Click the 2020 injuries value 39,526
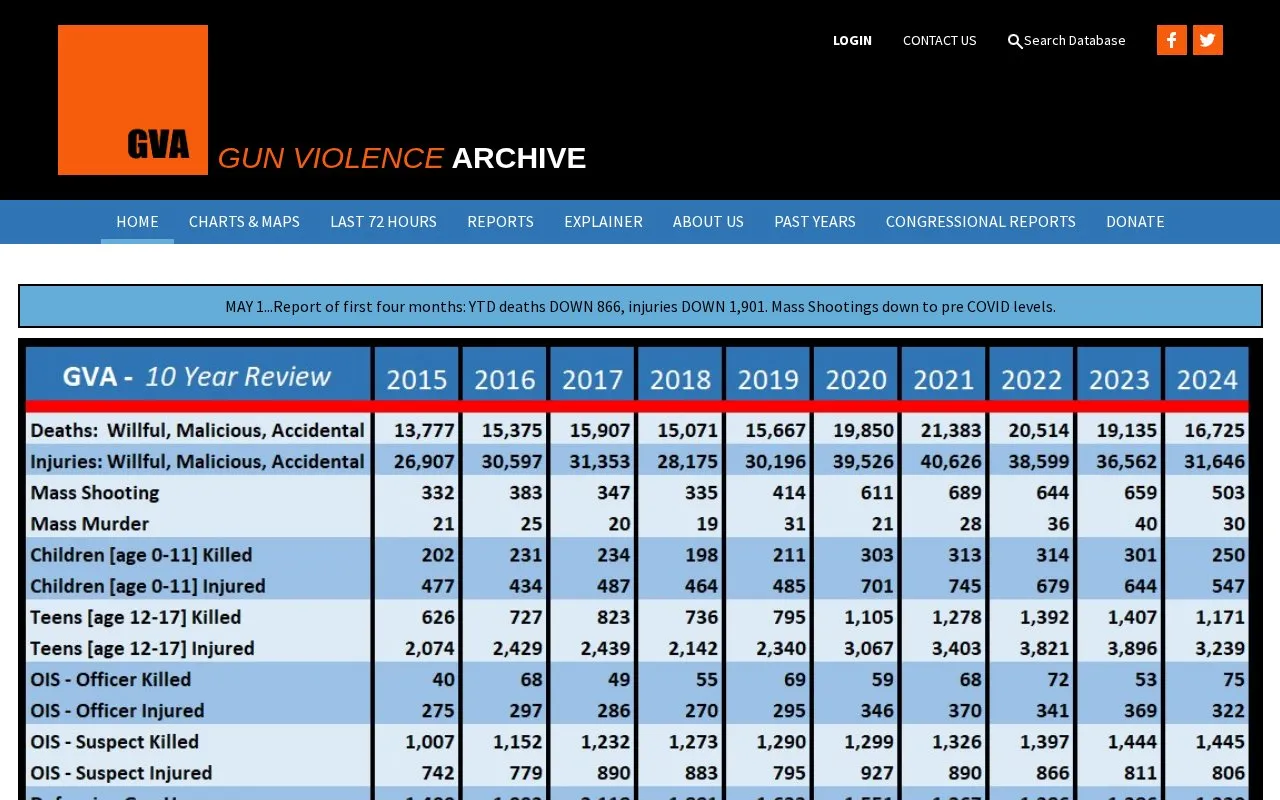The width and height of the screenshot is (1280, 800). point(863,461)
